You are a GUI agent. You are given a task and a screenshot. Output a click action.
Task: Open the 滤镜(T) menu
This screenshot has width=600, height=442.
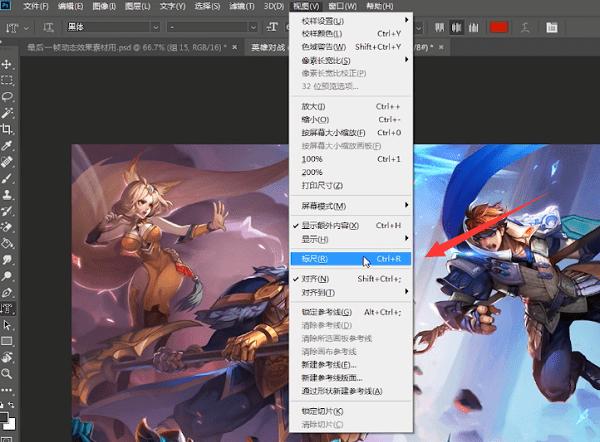tap(241, 6)
